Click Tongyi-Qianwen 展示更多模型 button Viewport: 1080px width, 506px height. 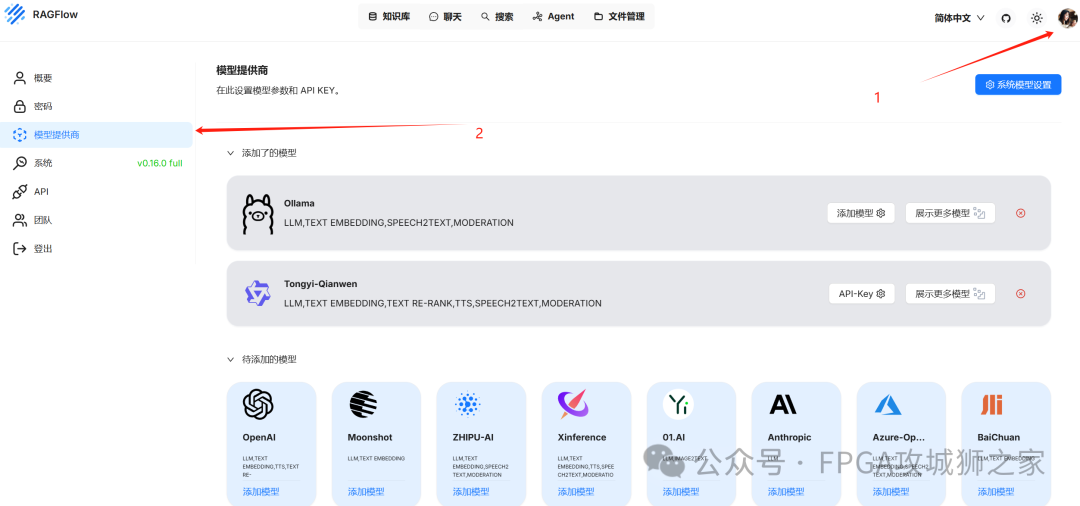[x=950, y=293]
